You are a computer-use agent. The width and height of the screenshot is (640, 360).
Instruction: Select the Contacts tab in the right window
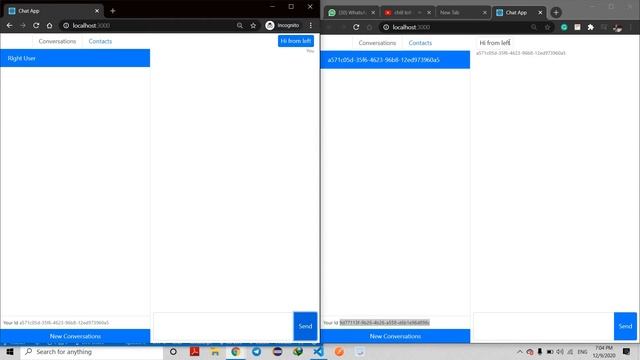coord(420,43)
